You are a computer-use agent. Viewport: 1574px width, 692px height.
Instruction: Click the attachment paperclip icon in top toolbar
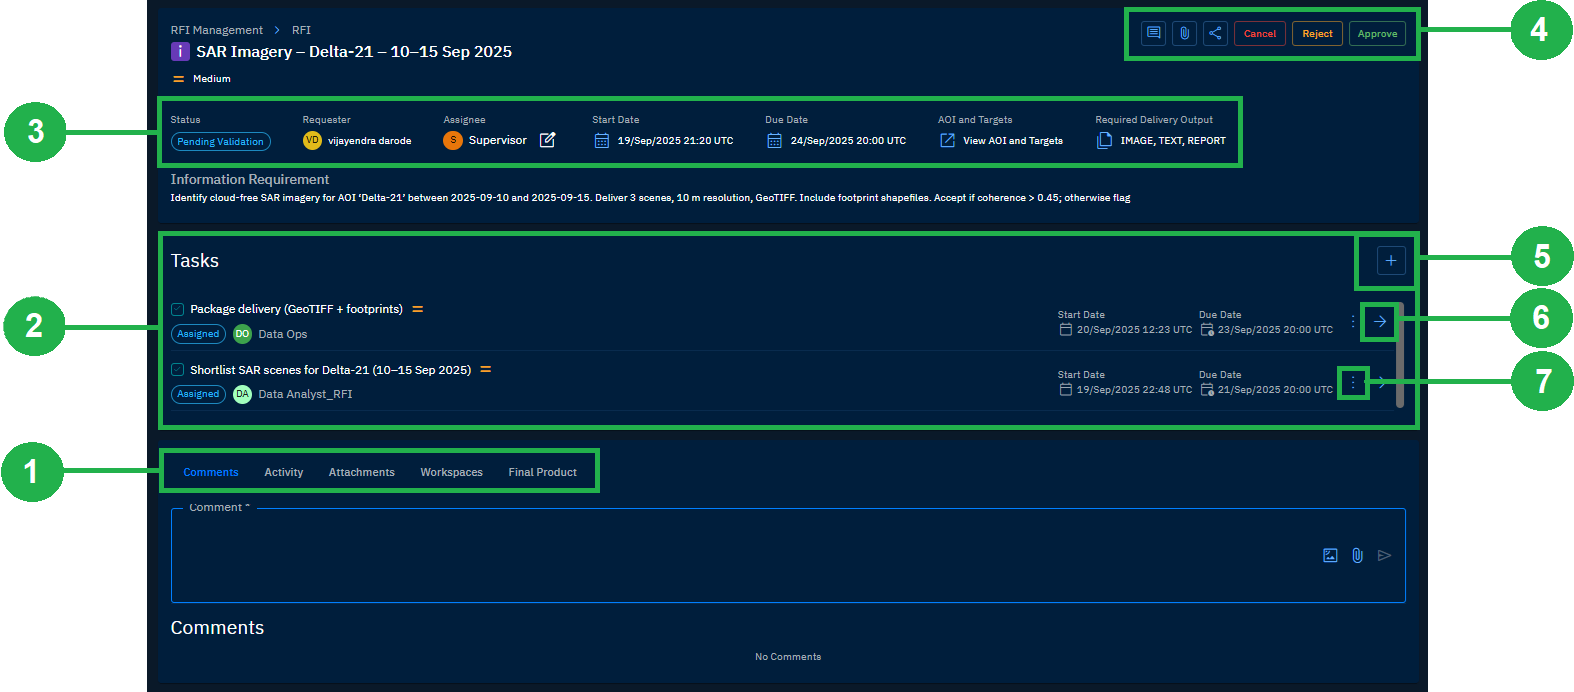coord(1184,33)
